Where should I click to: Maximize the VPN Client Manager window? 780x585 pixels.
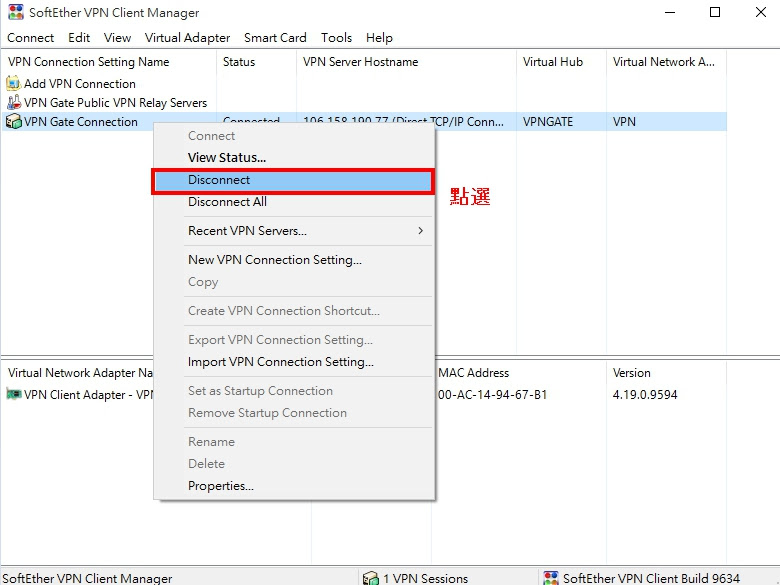point(715,12)
